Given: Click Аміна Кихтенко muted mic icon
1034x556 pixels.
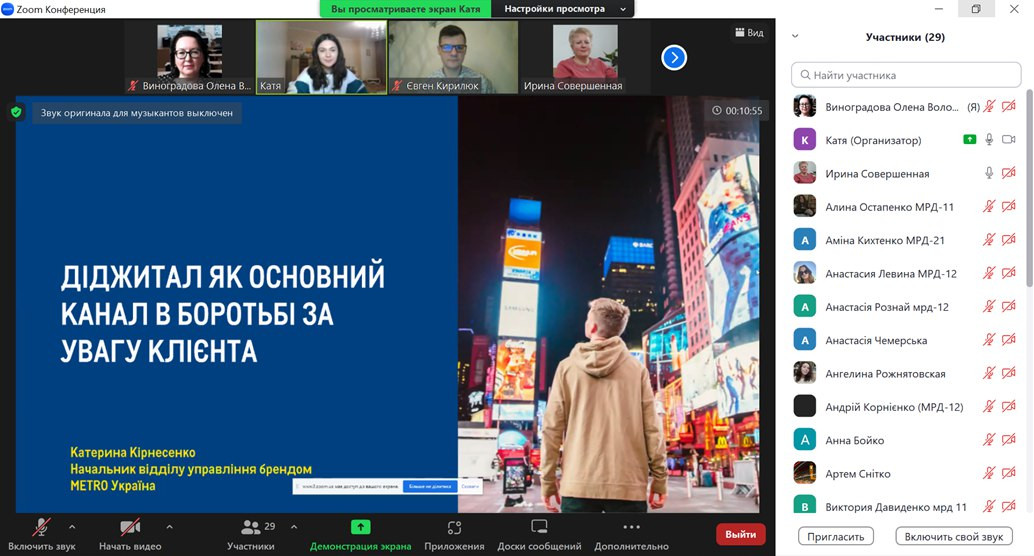Looking at the screenshot, I should [x=989, y=239].
